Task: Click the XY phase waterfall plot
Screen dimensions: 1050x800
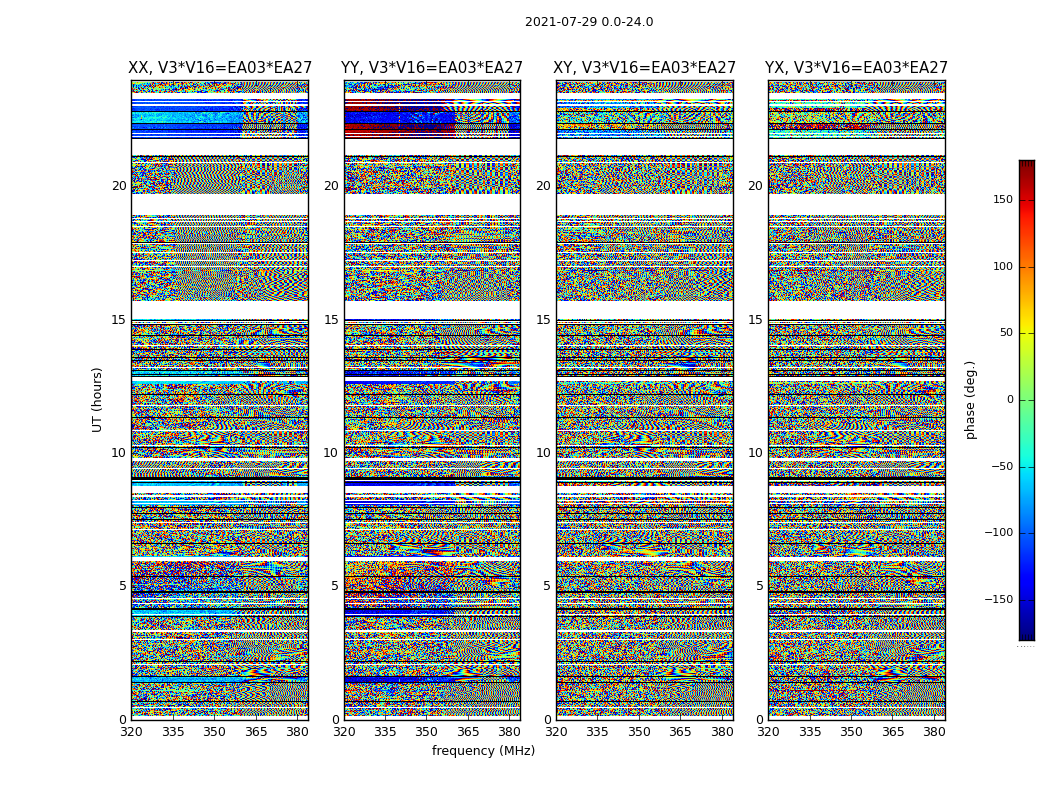Action: pyautogui.click(x=644, y=400)
